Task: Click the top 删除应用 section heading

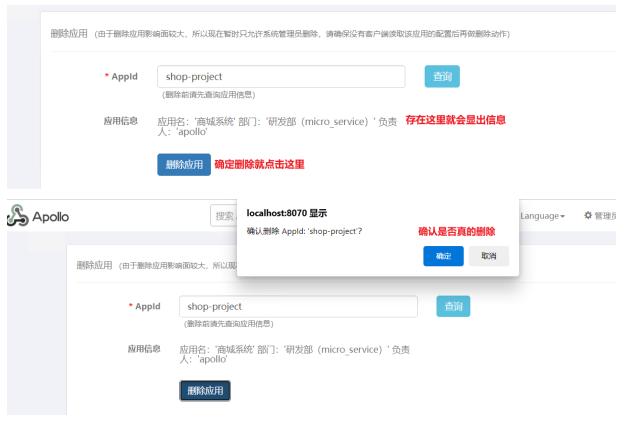Action: [69, 34]
